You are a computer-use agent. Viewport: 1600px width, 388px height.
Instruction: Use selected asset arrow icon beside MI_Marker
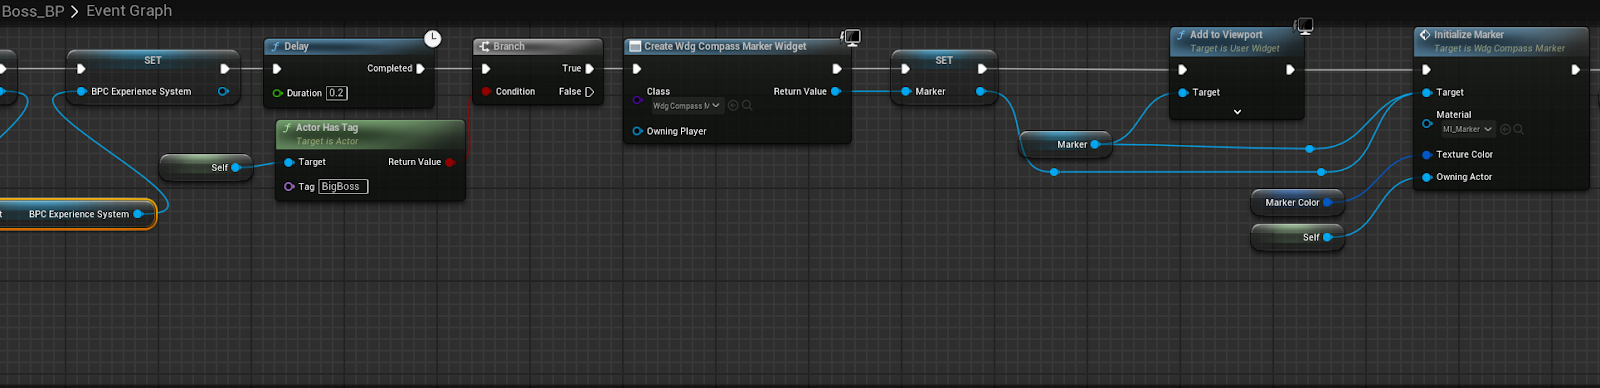tap(1505, 129)
